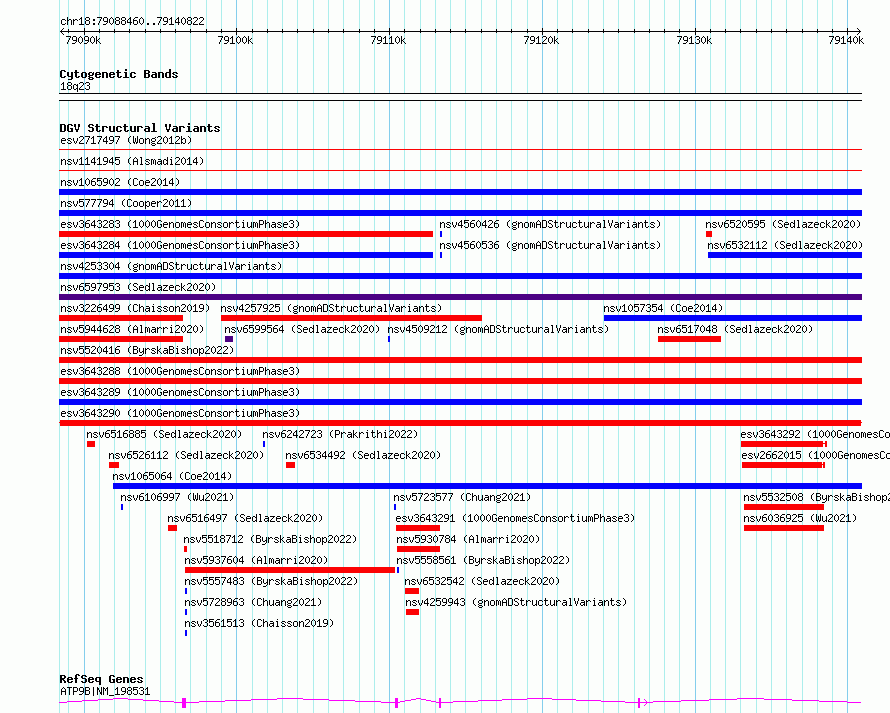
Task: Select the nsv6534492 red variant block
Action: pyautogui.click(x=291, y=465)
